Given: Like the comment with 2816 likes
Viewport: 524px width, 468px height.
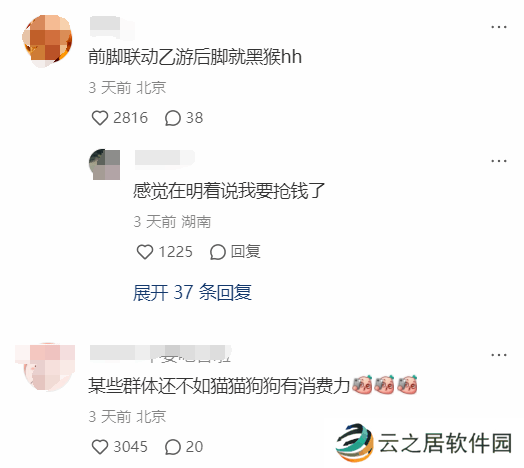Looking at the screenshot, I should 100,118.
